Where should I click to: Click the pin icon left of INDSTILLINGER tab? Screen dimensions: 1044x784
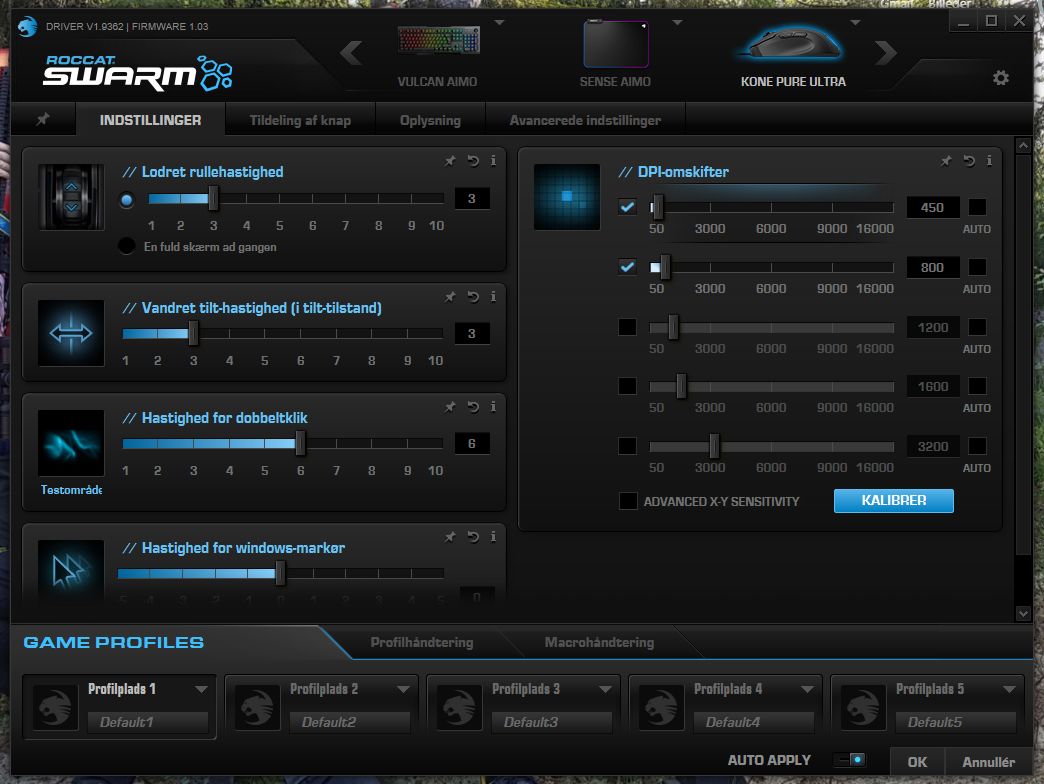coord(43,119)
